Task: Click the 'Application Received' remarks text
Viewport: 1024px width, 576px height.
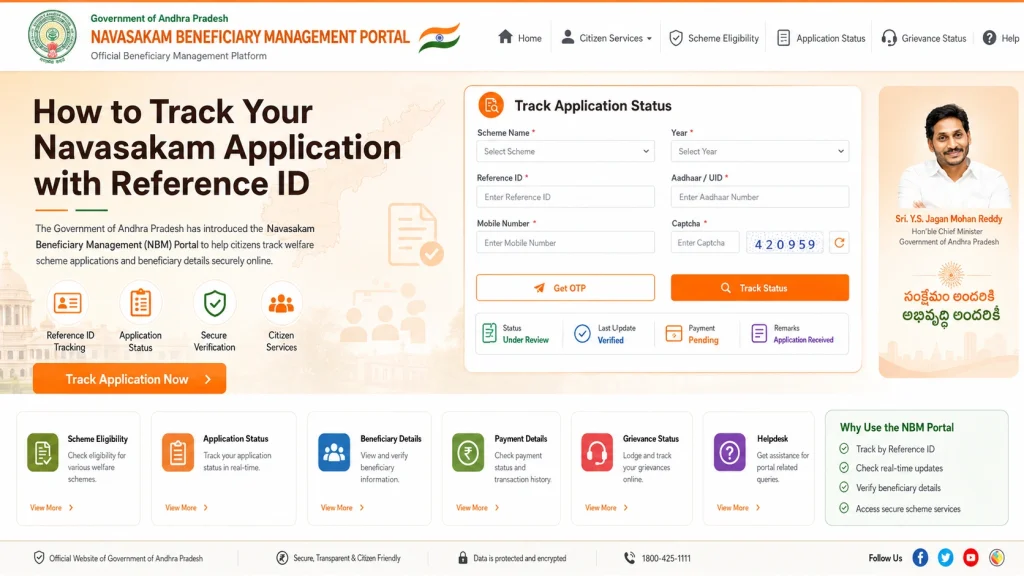Action: [x=803, y=340]
